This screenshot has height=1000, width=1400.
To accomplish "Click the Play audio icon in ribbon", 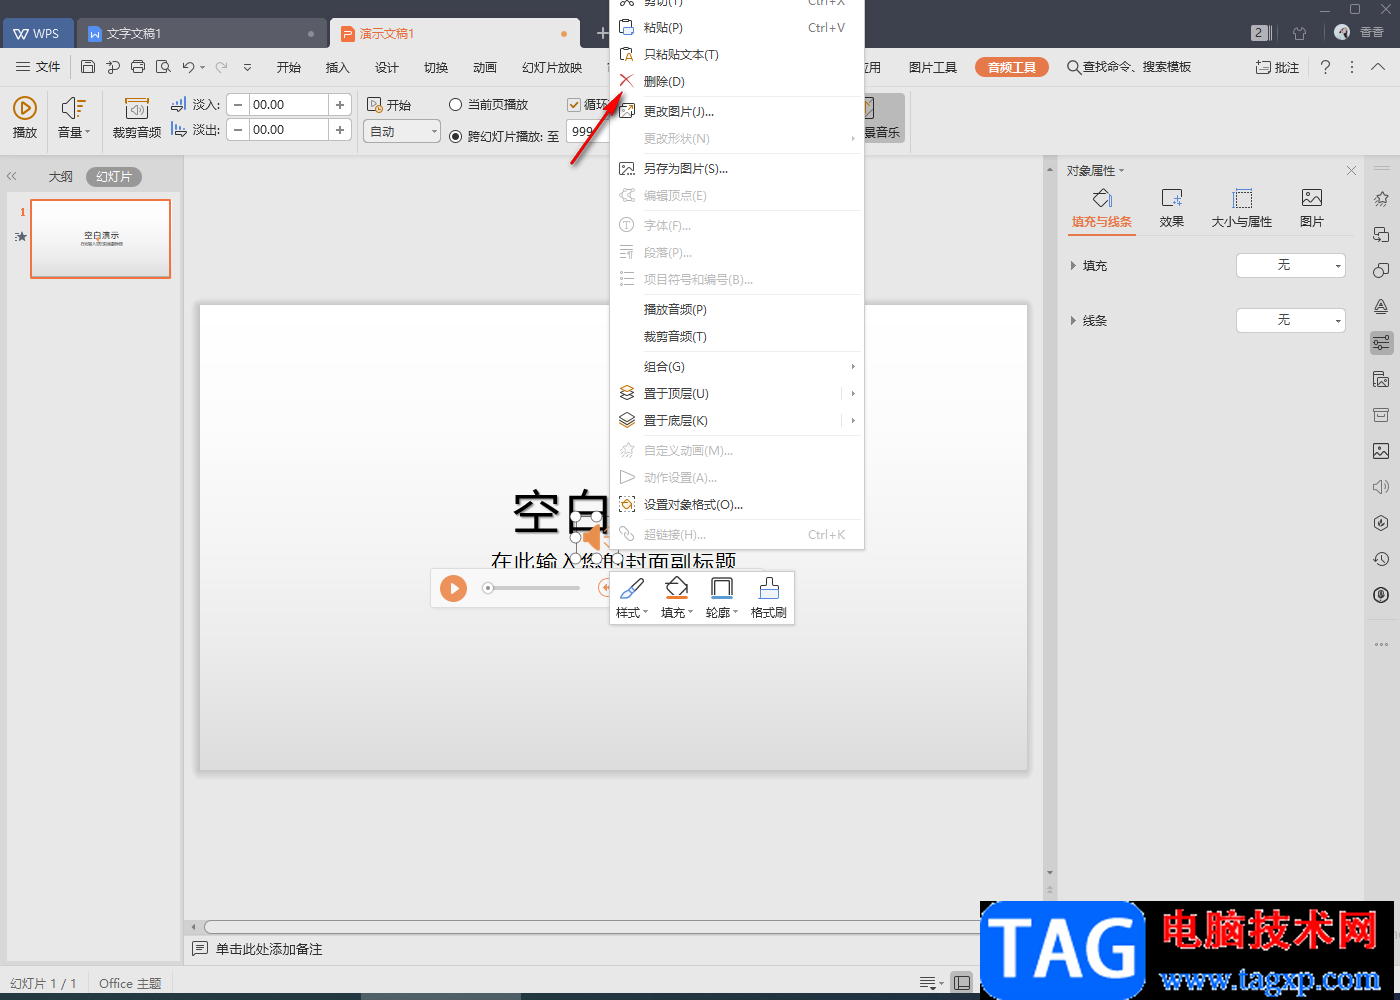I will (x=25, y=108).
